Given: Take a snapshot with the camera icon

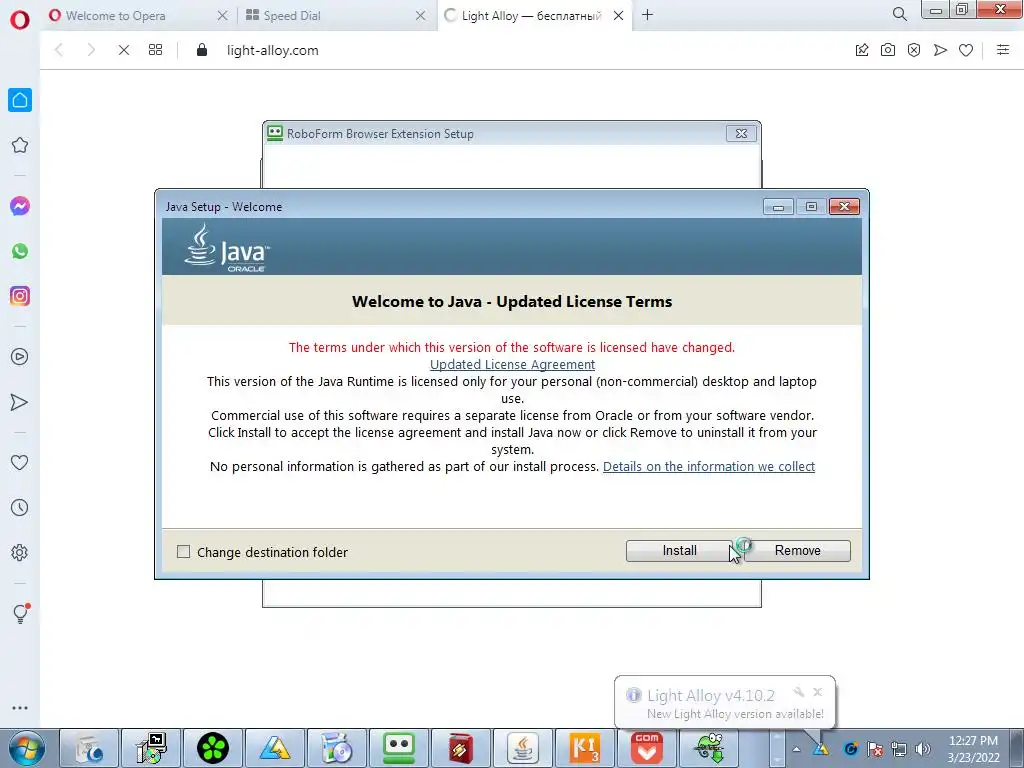Looking at the screenshot, I should (888, 50).
